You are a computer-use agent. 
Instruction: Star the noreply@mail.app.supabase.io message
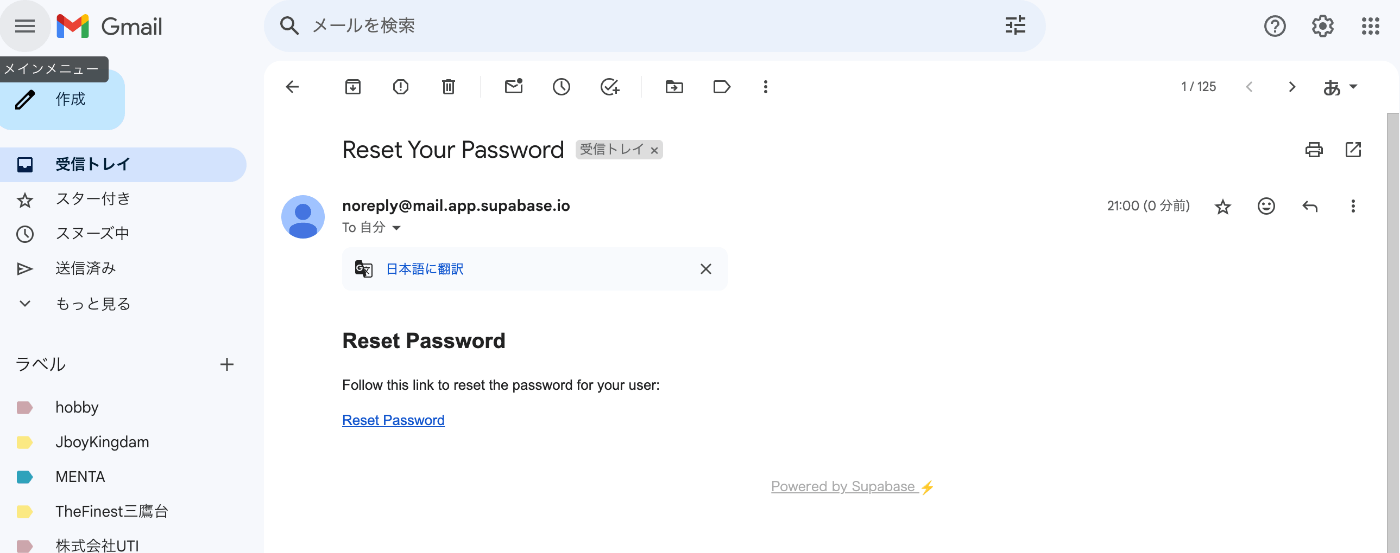pos(1222,207)
